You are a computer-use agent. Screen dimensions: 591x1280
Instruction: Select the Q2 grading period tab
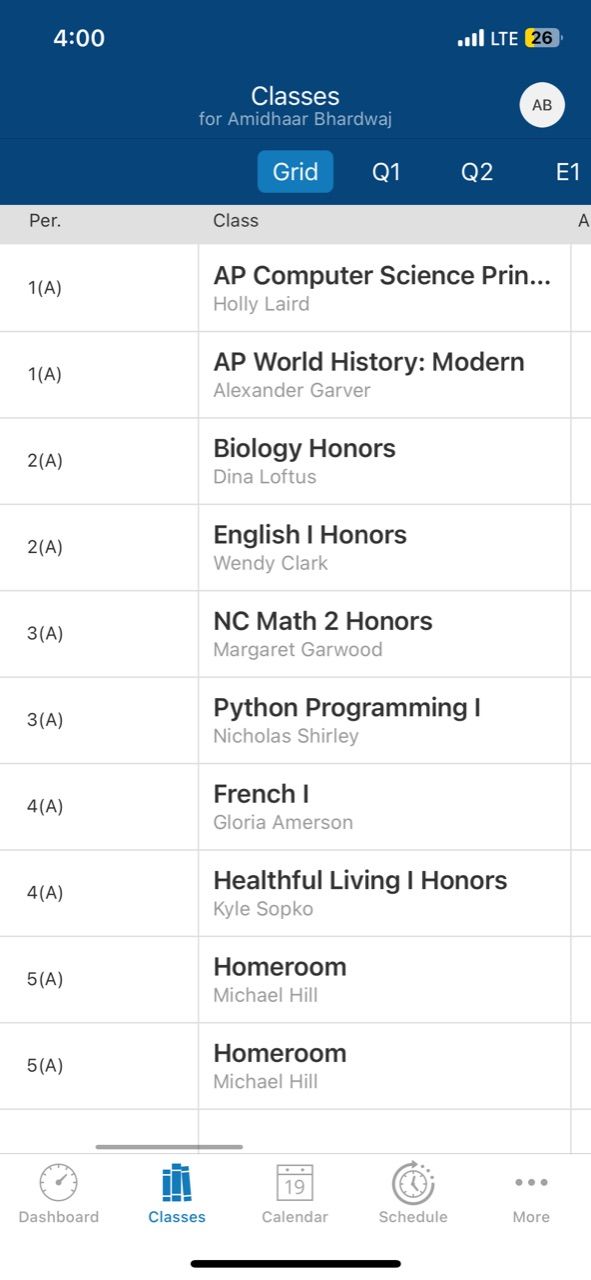[477, 172]
